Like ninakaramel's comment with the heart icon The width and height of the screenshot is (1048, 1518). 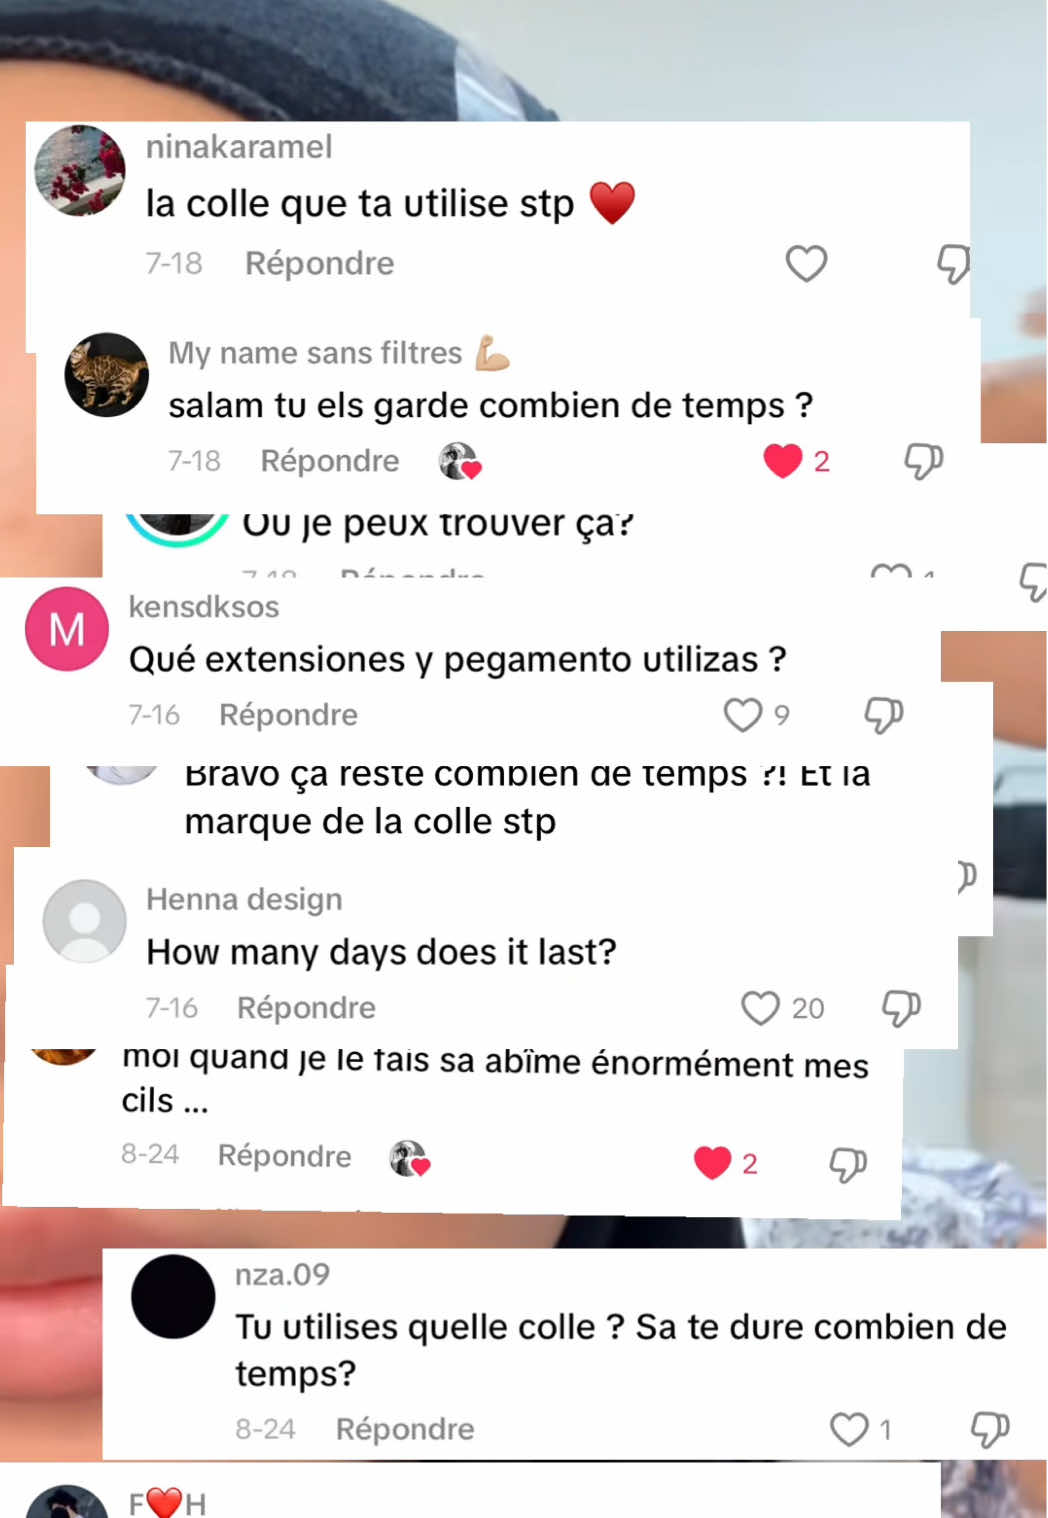[x=806, y=264]
